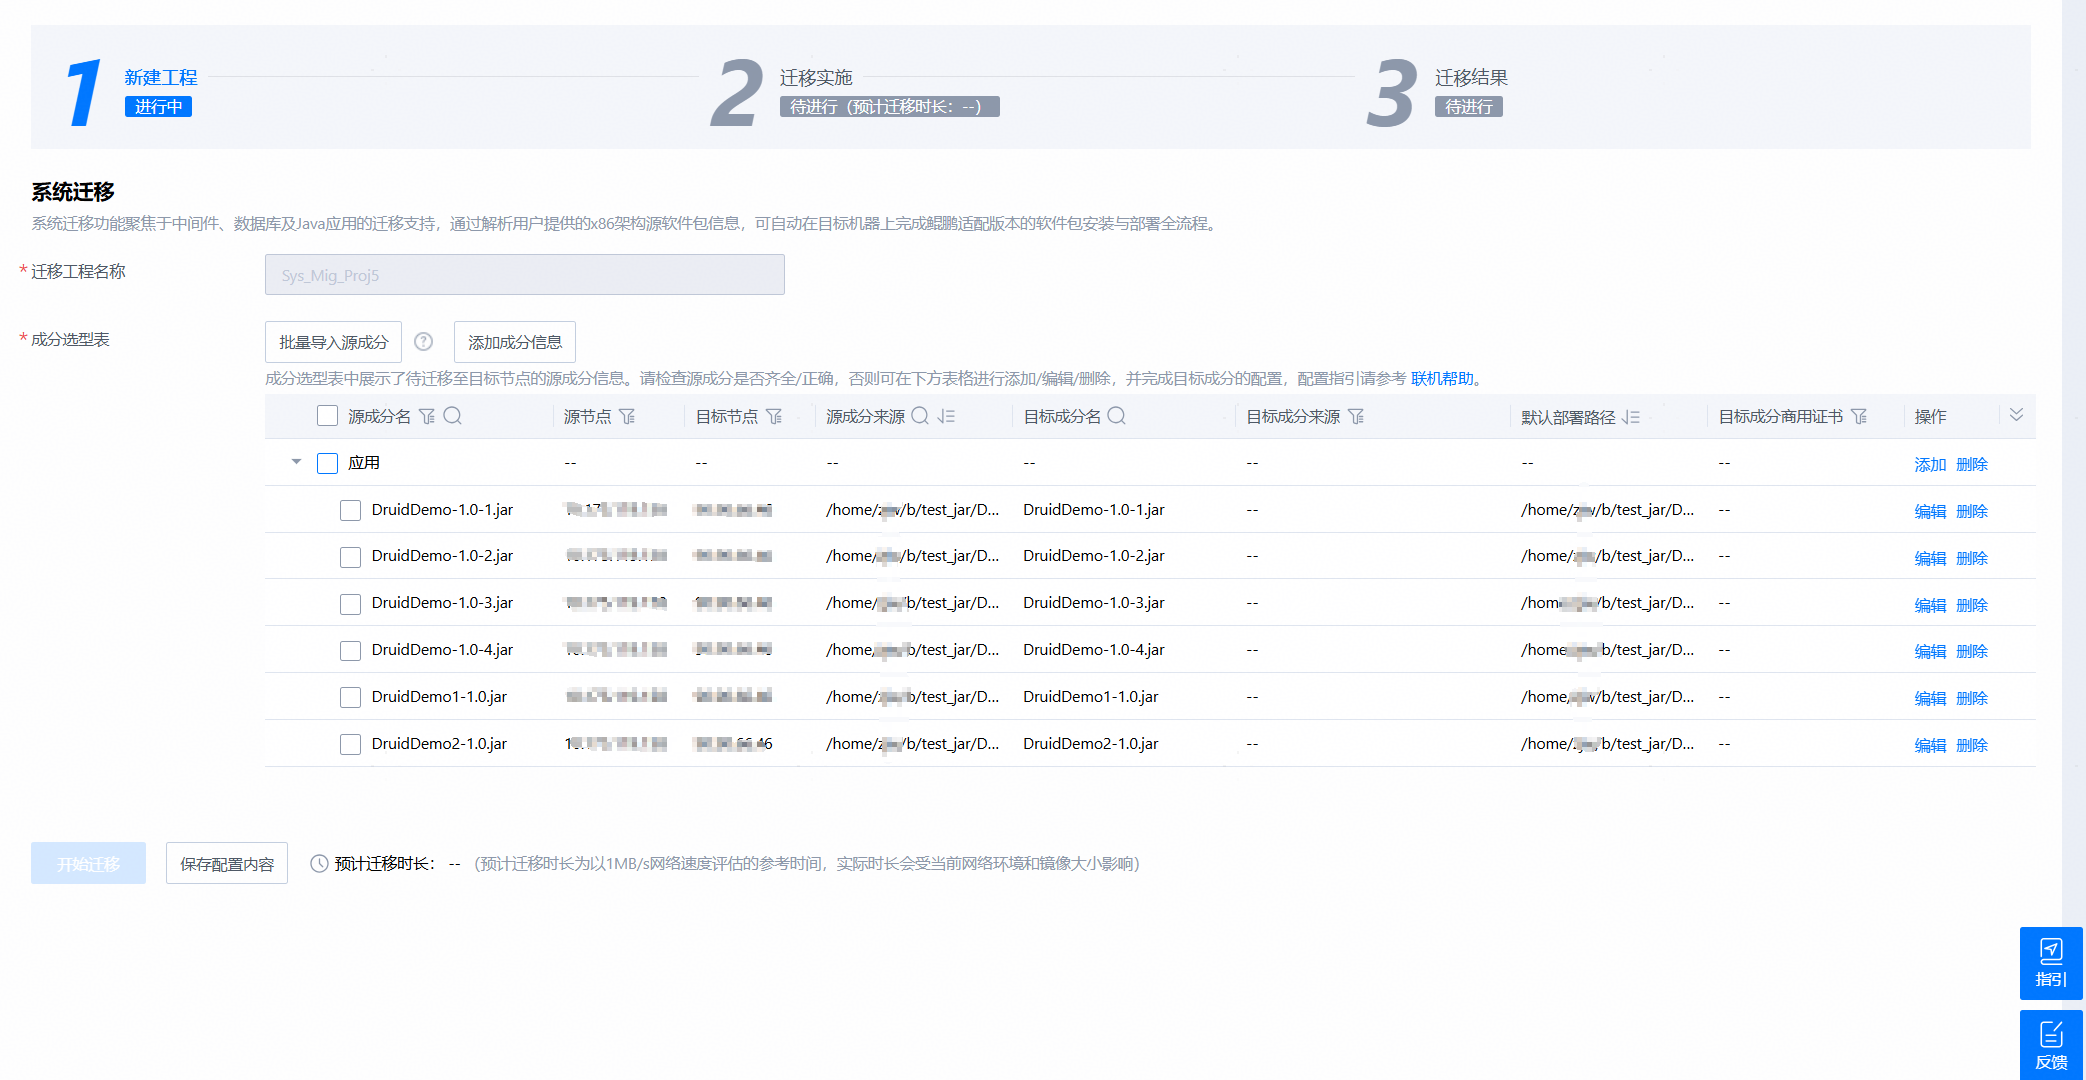Sort by 默认部署路径 column
The width and height of the screenshot is (2086, 1080).
point(1631,417)
